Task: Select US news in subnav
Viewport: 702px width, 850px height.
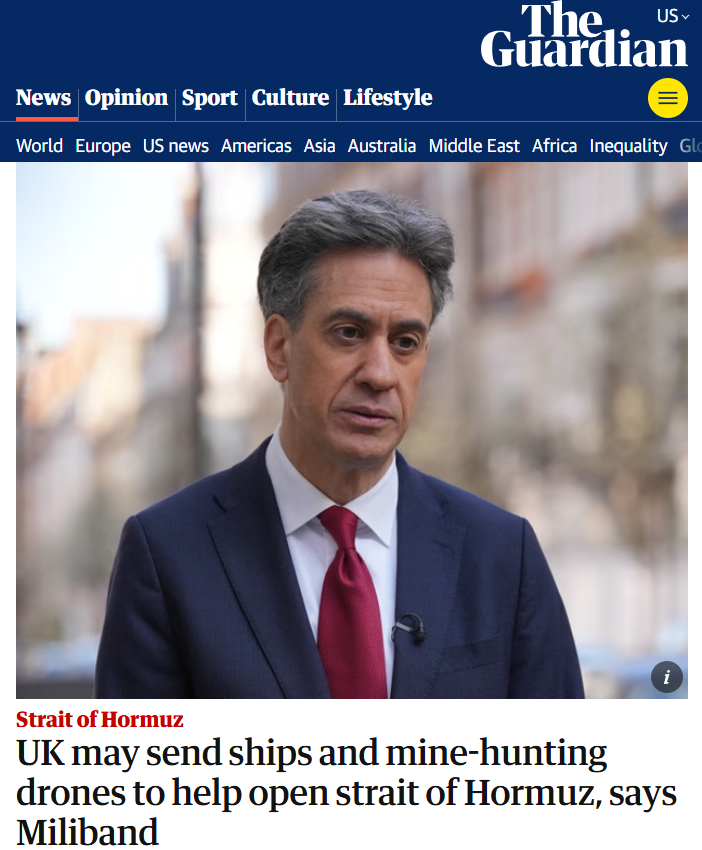Action: [x=176, y=146]
